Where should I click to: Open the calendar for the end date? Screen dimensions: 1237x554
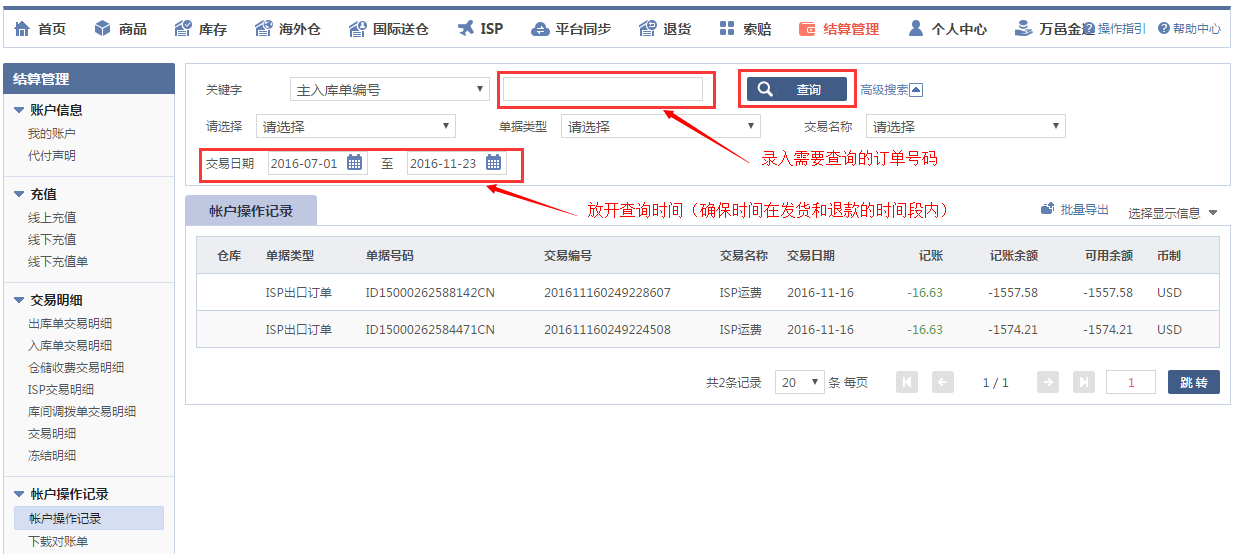(x=494, y=163)
